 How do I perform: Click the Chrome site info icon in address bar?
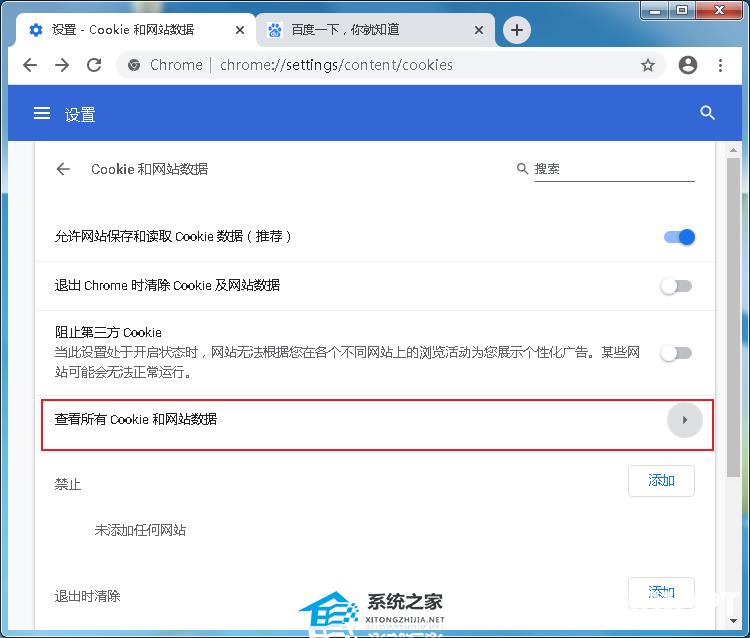[134, 65]
